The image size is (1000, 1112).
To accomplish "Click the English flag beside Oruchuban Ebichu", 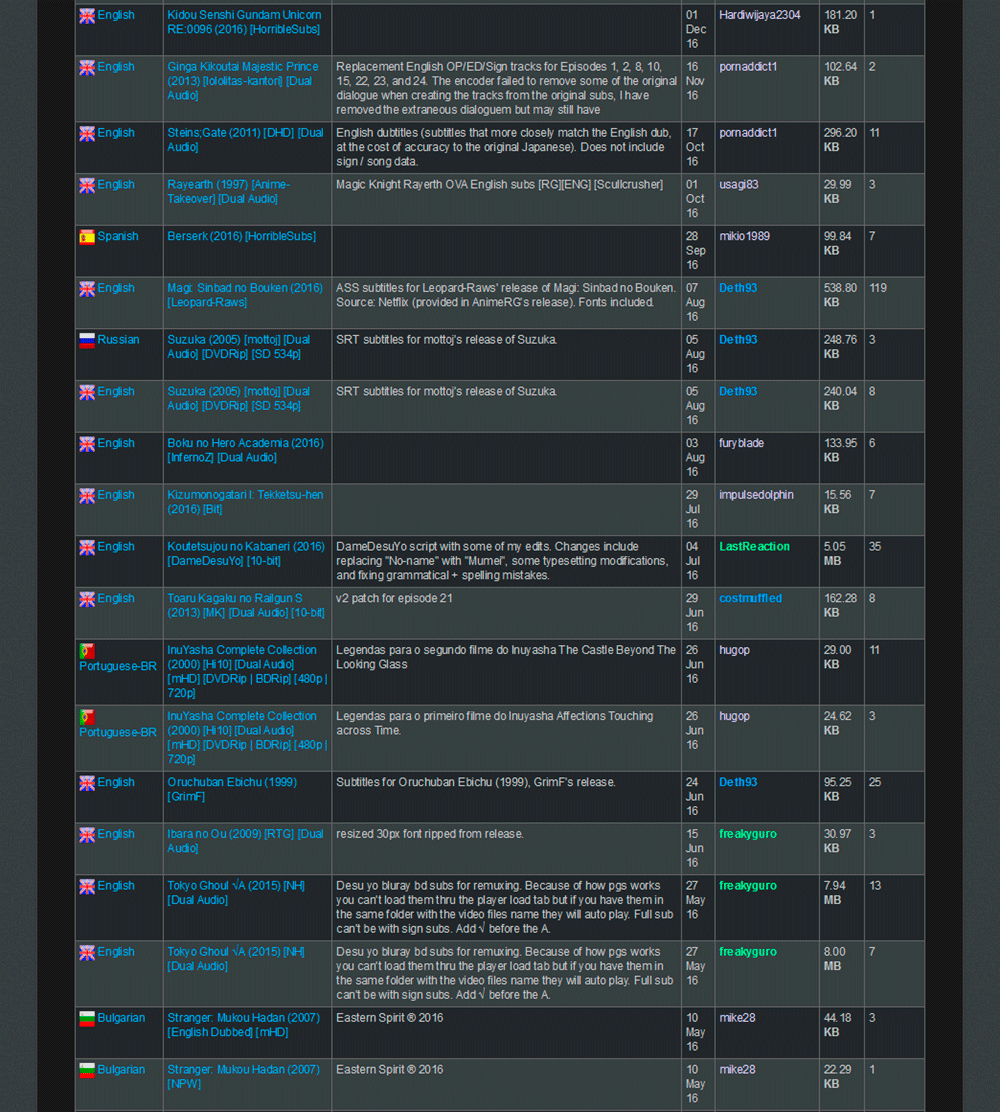I will coord(87,783).
